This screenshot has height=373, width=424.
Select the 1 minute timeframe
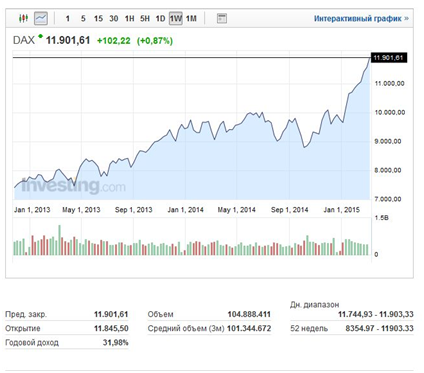(x=68, y=19)
